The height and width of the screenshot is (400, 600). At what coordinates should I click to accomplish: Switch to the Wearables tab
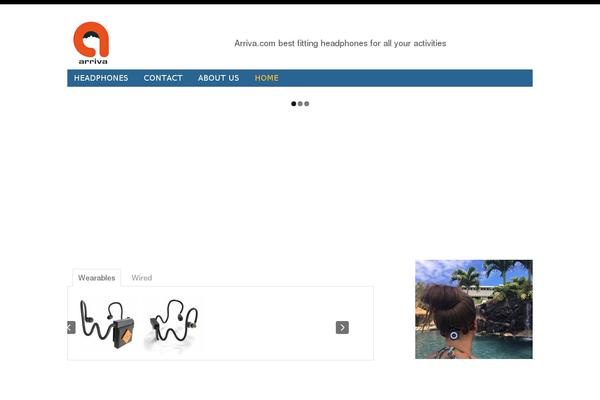(x=96, y=278)
